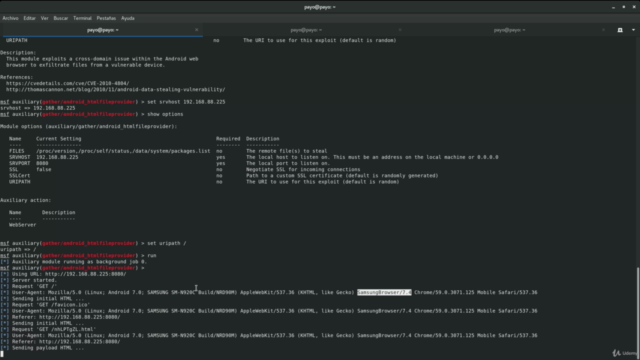Click the SRVPORT 8080 value
Image resolution: width=640 pixels, height=360 pixels.
click(x=42, y=163)
